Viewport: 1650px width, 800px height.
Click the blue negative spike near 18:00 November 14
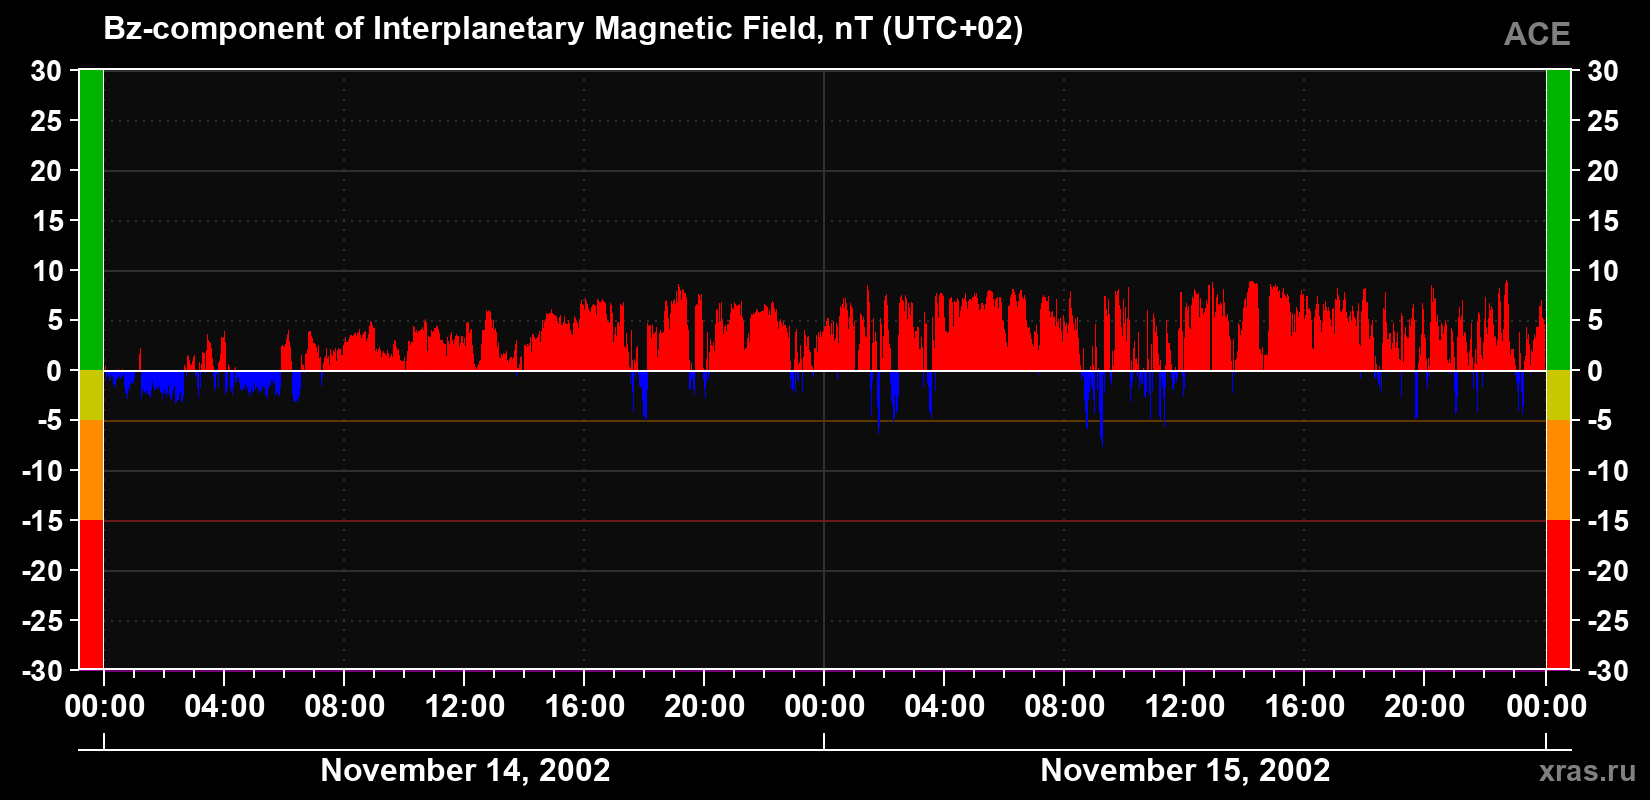[645, 395]
